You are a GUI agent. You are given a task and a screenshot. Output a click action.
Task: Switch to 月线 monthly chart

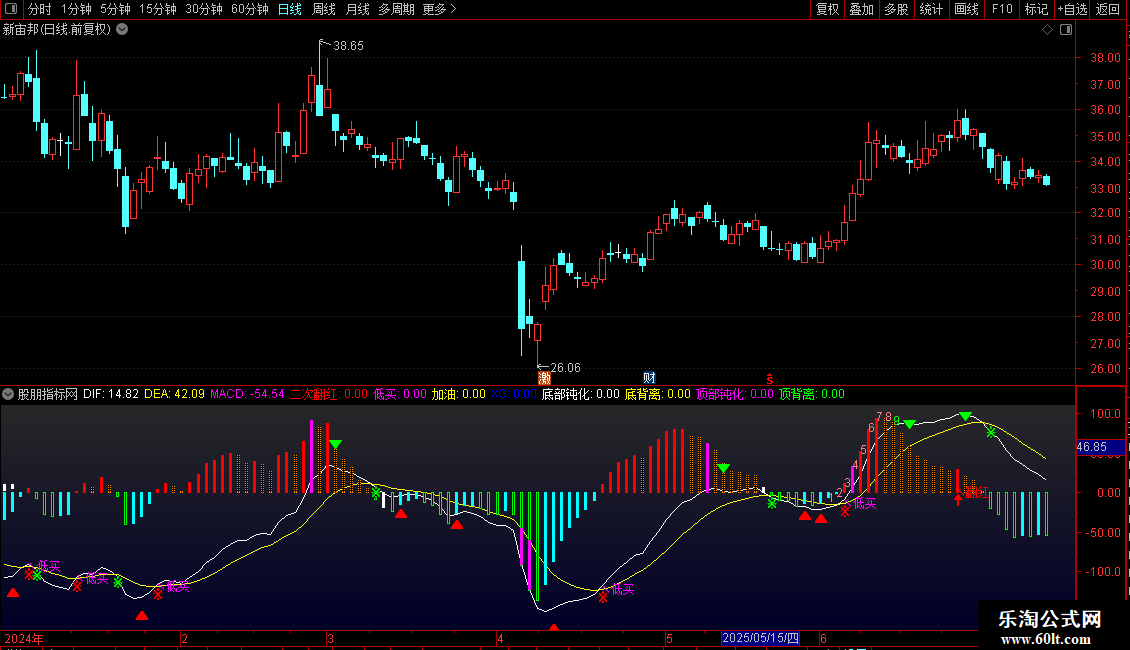click(x=357, y=9)
